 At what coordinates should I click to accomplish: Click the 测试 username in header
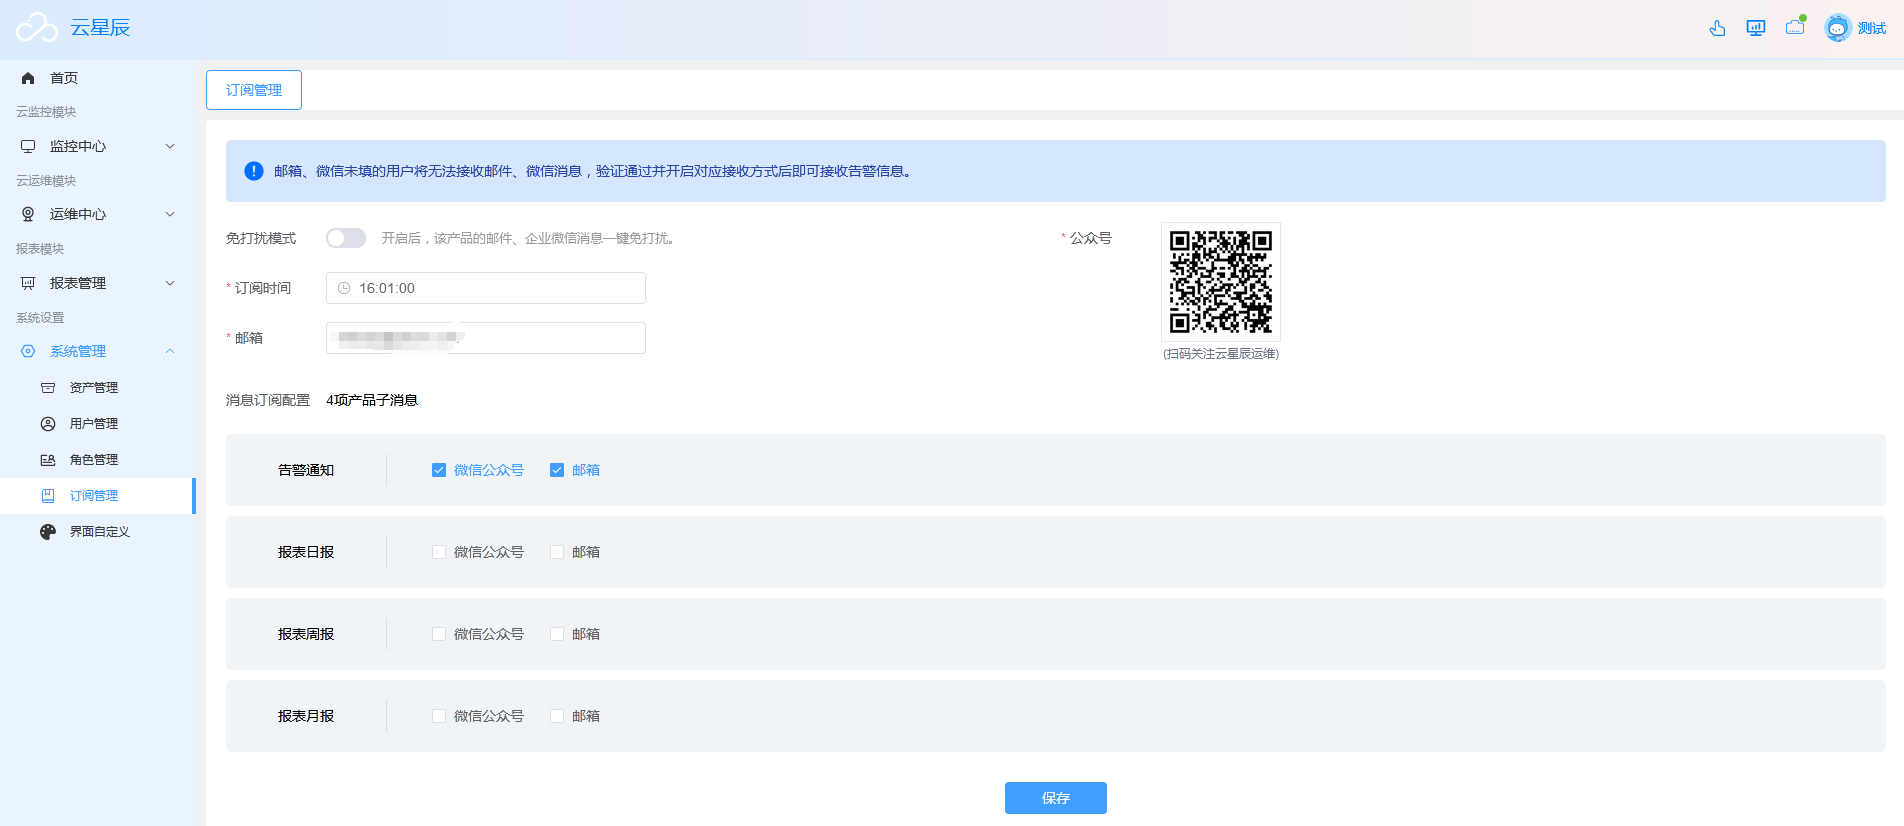click(x=1872, y=28)
